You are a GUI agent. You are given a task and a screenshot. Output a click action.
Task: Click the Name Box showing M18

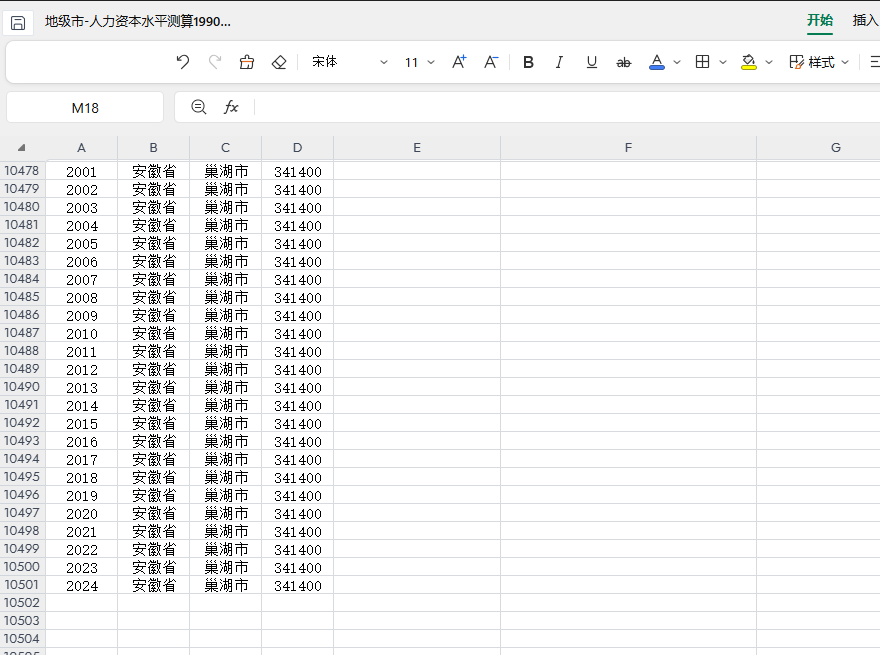85,107
